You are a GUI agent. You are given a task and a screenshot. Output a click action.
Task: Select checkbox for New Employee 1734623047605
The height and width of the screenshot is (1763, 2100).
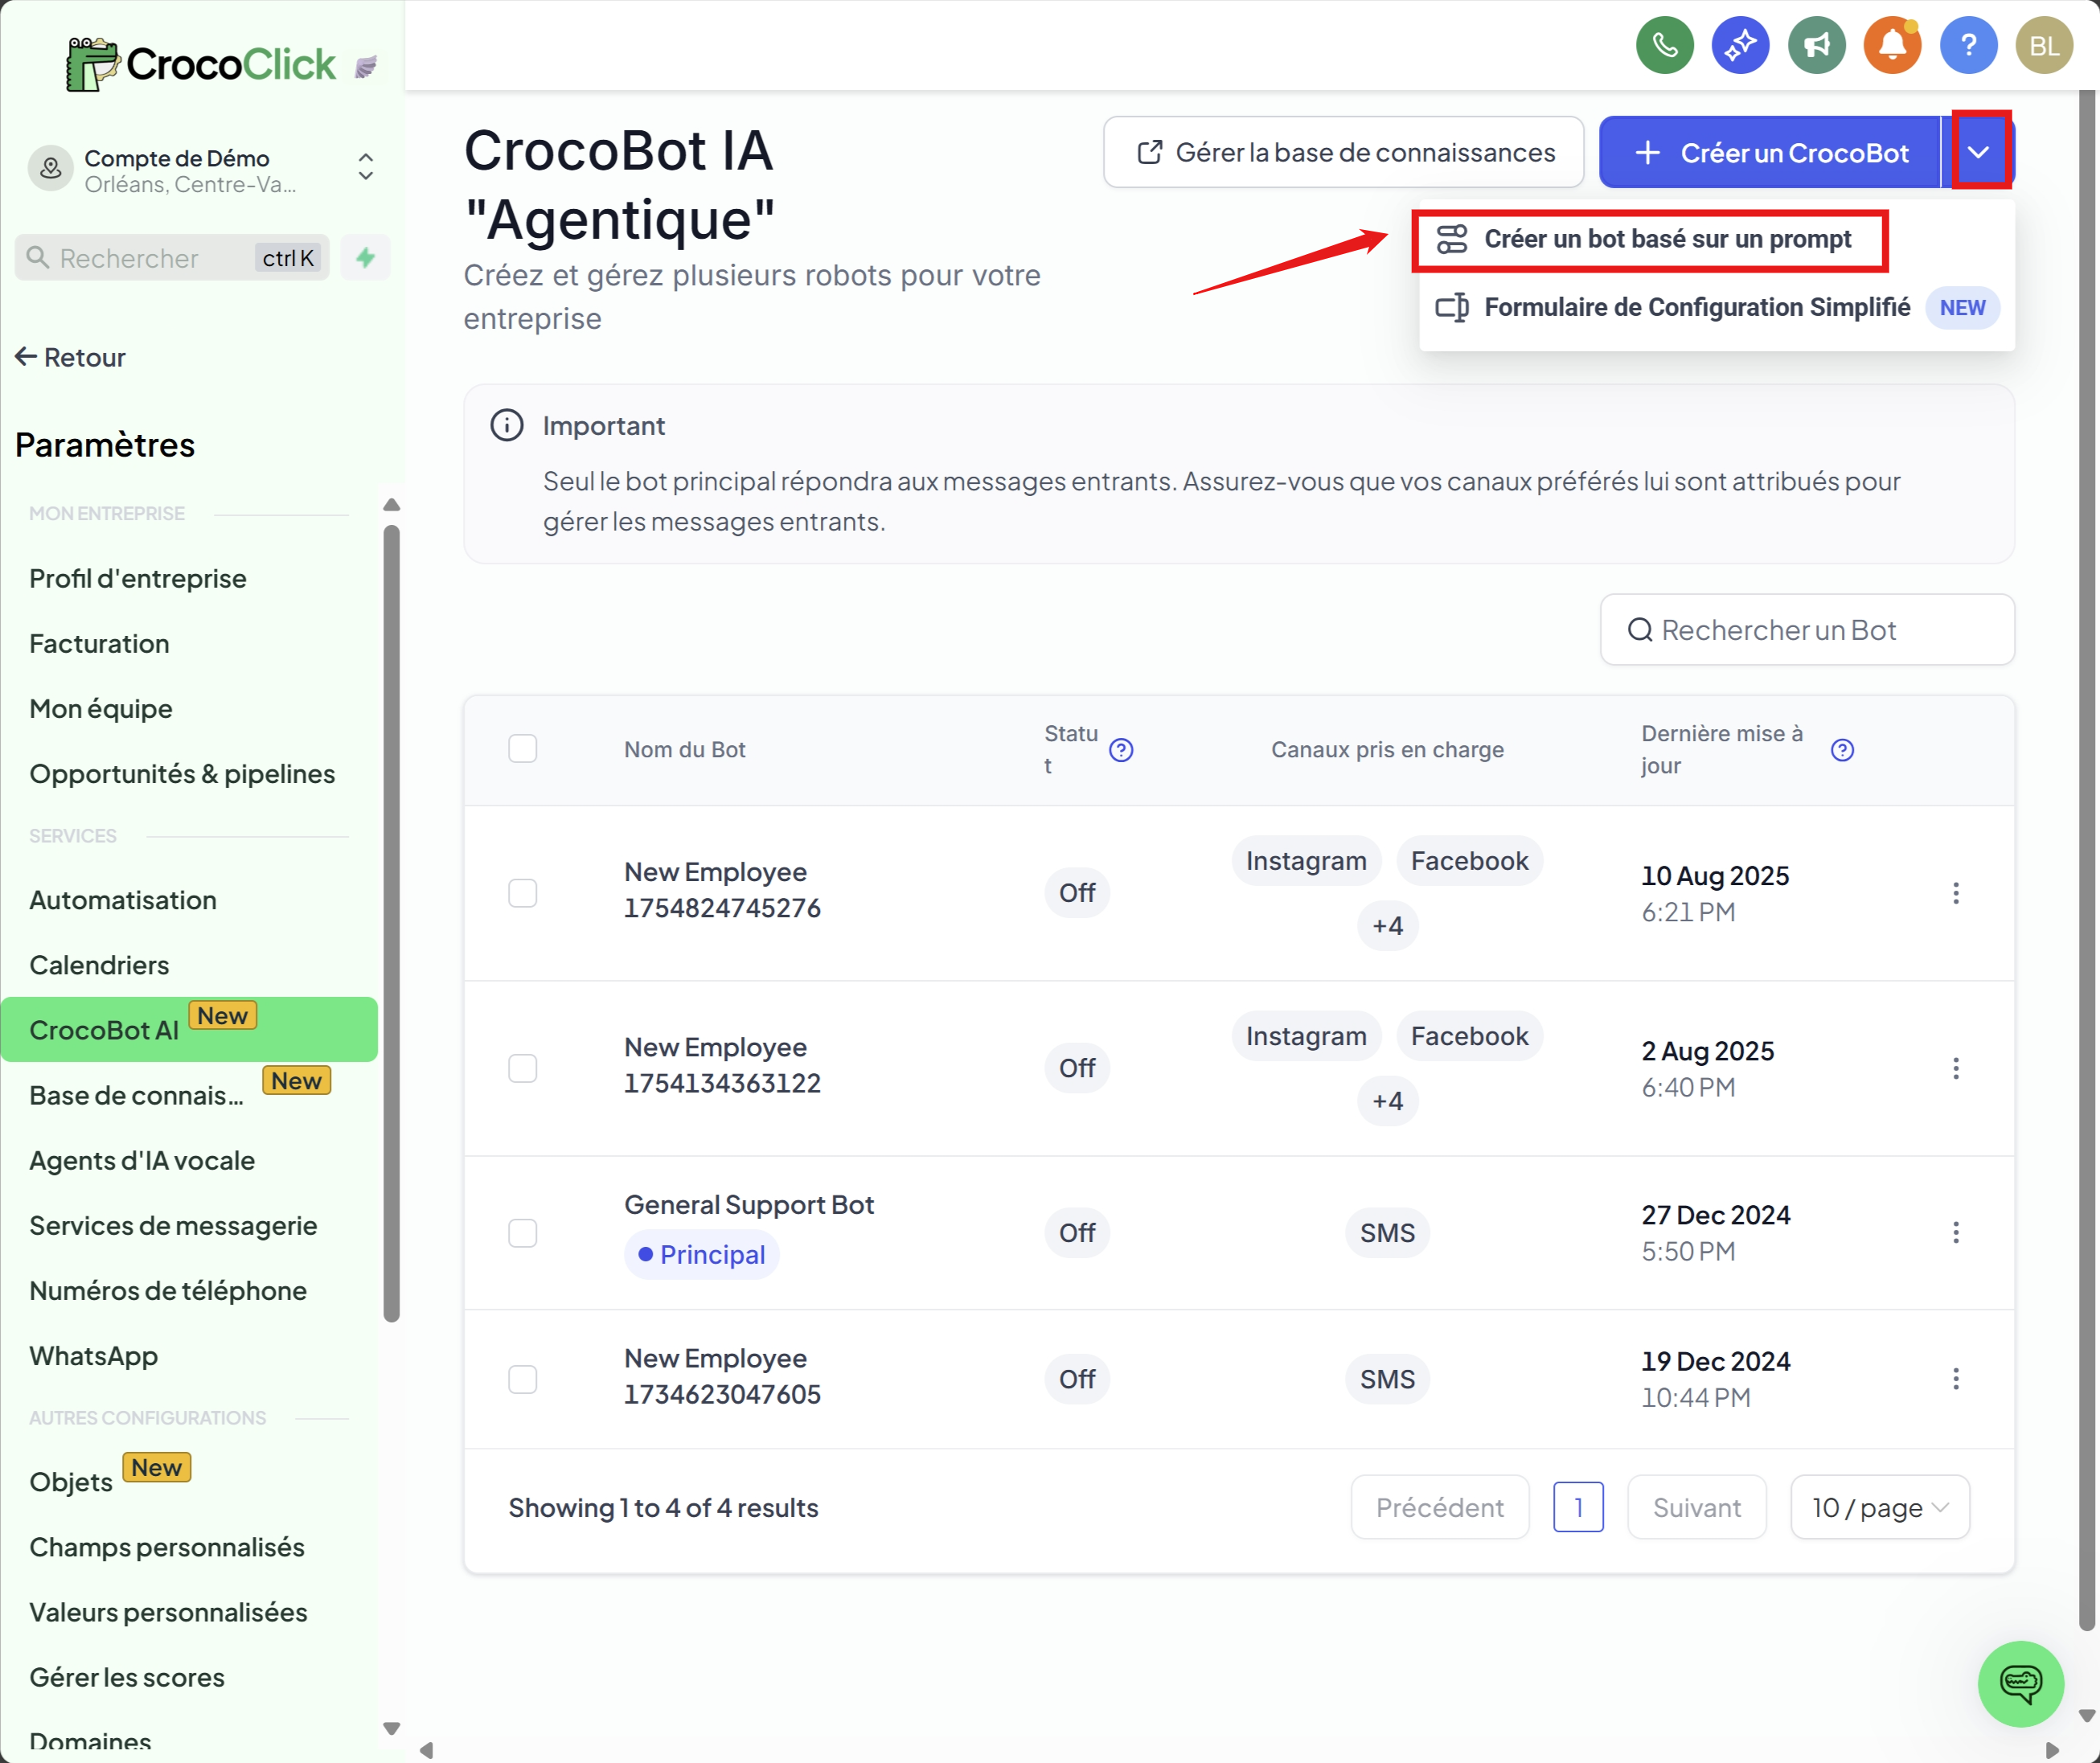pyautogui.click(x=522, y=1379)
